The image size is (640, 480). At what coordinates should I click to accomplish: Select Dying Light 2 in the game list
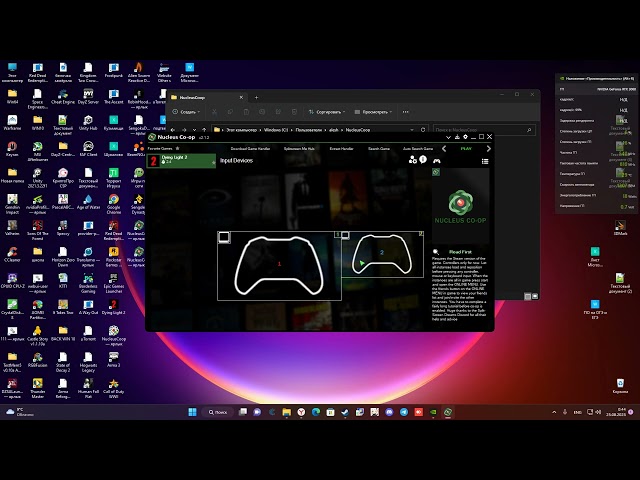tap(181, 160)
